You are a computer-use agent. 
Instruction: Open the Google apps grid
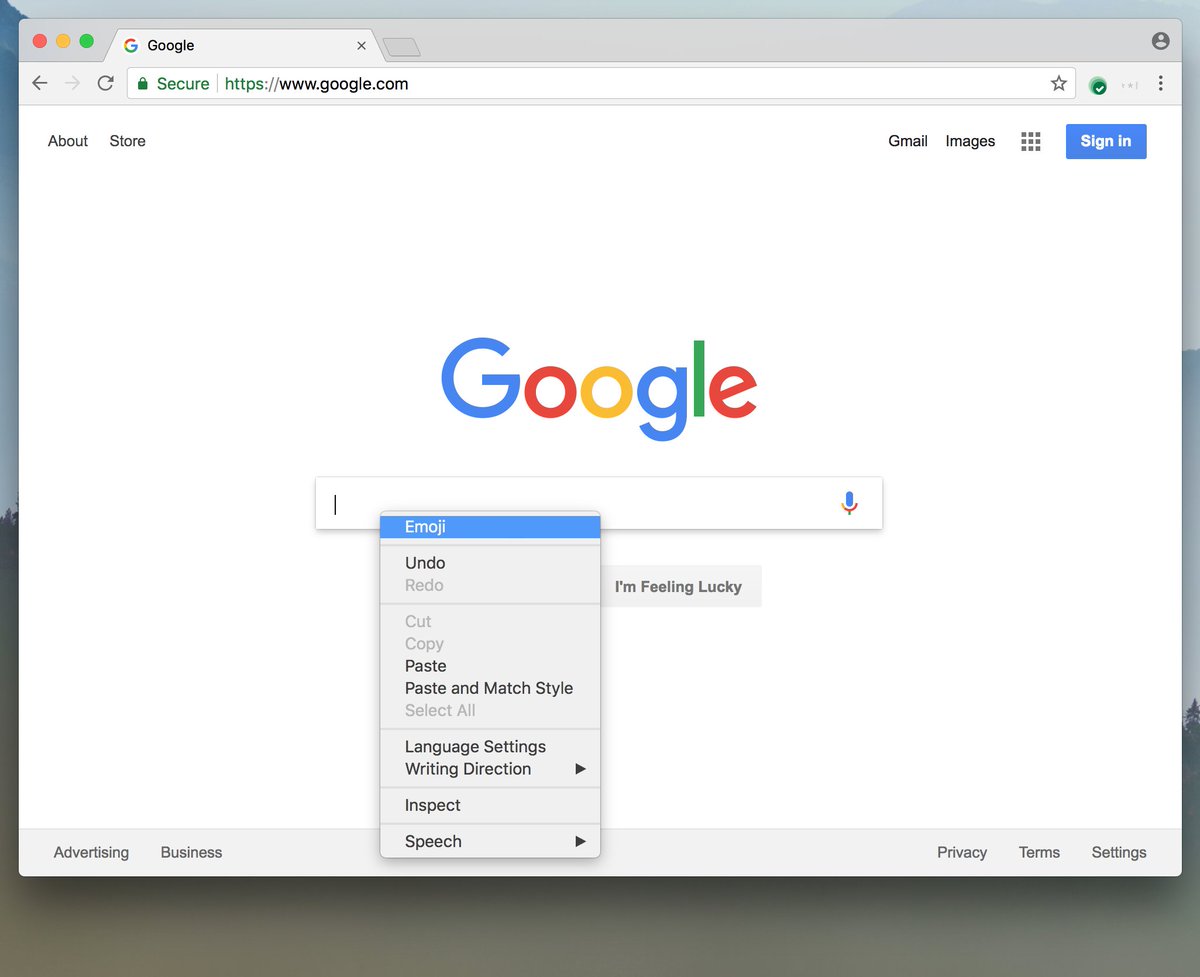(x=1031, y=141)
